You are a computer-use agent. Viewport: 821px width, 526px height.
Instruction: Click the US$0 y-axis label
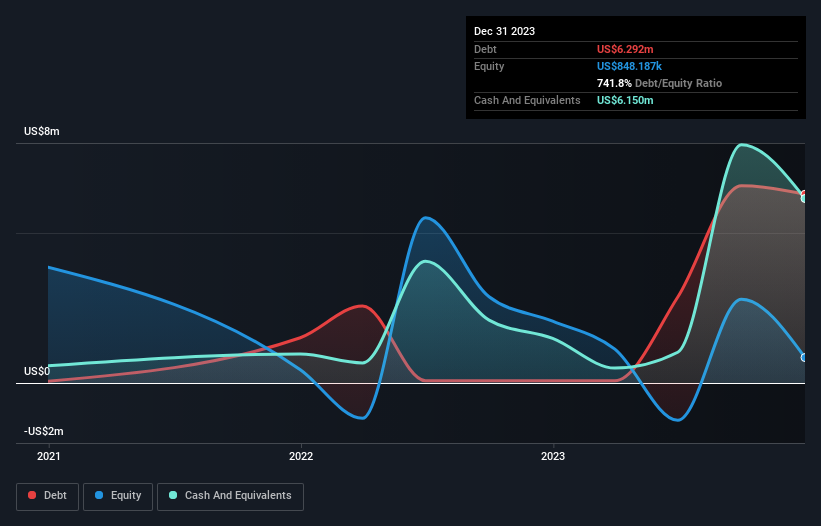coord(37,372)
